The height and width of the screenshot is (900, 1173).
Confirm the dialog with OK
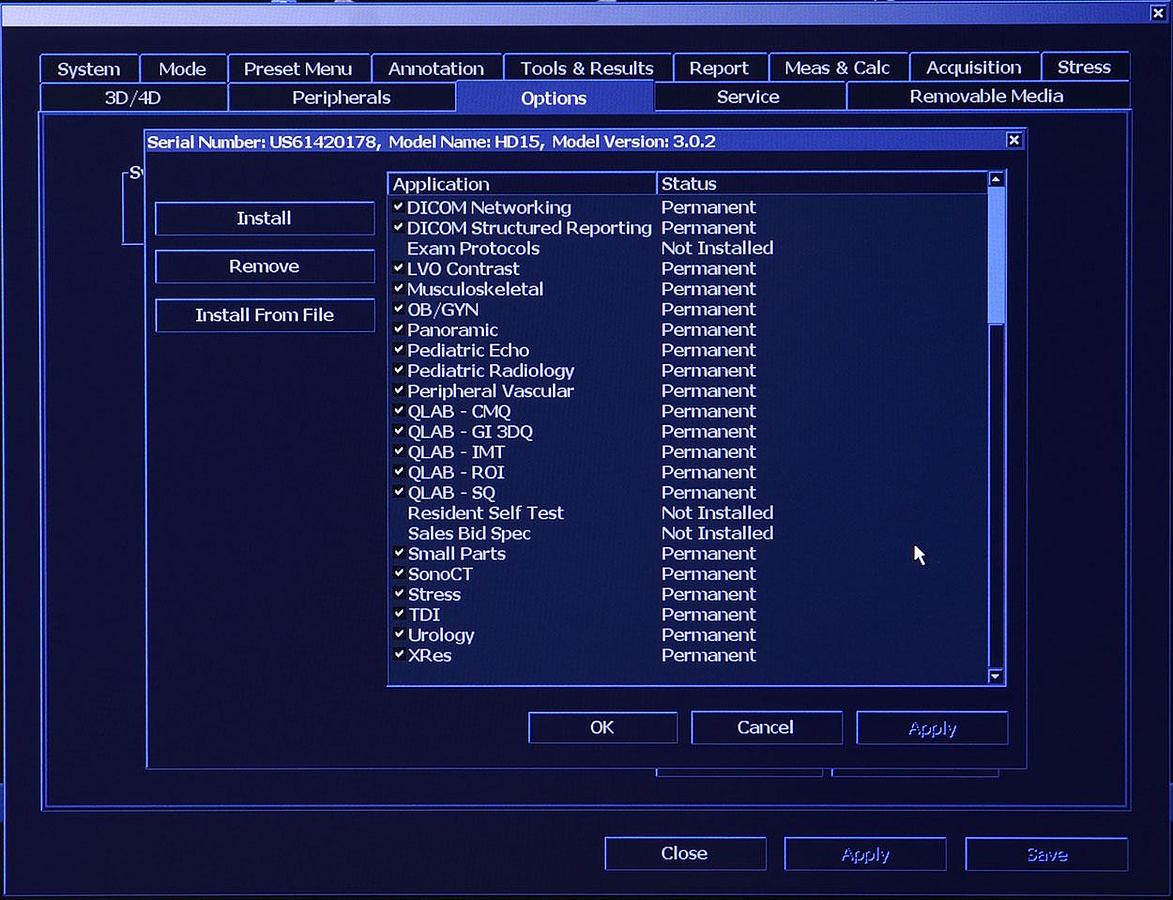coord(602,728)
